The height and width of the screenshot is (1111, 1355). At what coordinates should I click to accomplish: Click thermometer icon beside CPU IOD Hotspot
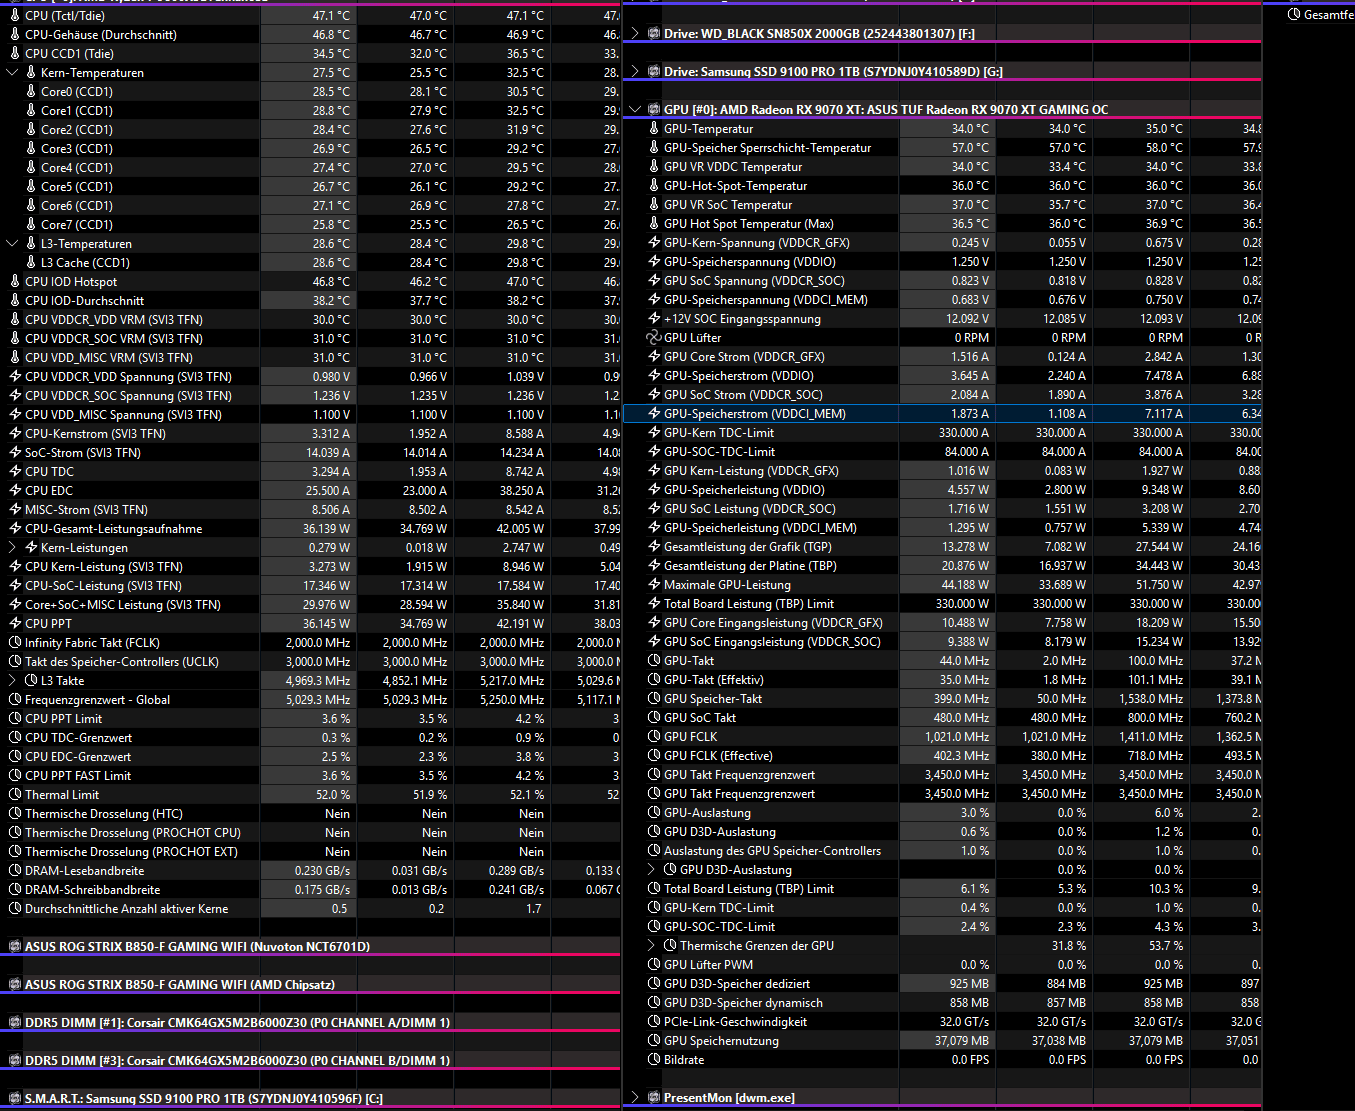tap(15, 282)
